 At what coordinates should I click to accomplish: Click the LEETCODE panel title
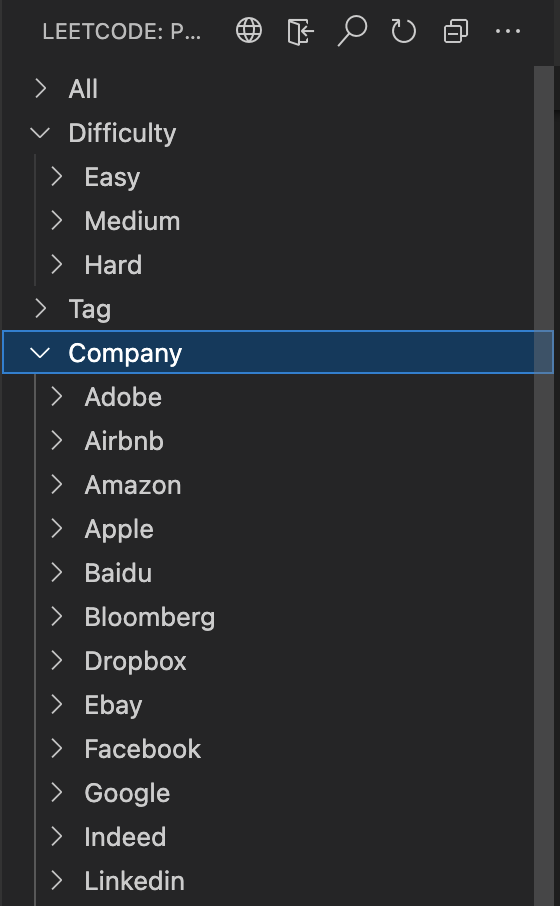[x=122, y=32]
